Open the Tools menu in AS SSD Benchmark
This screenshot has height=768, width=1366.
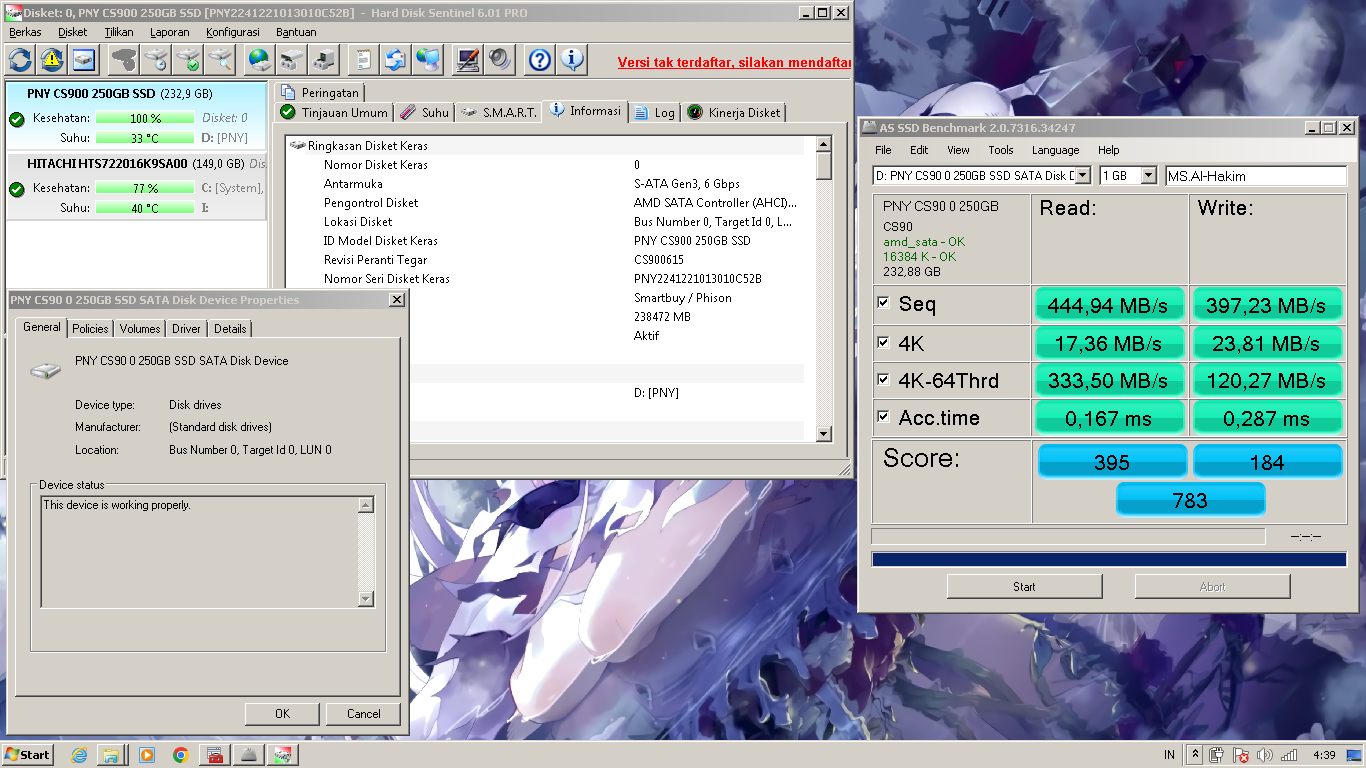pyautogui.click(x=1001, y=150)
